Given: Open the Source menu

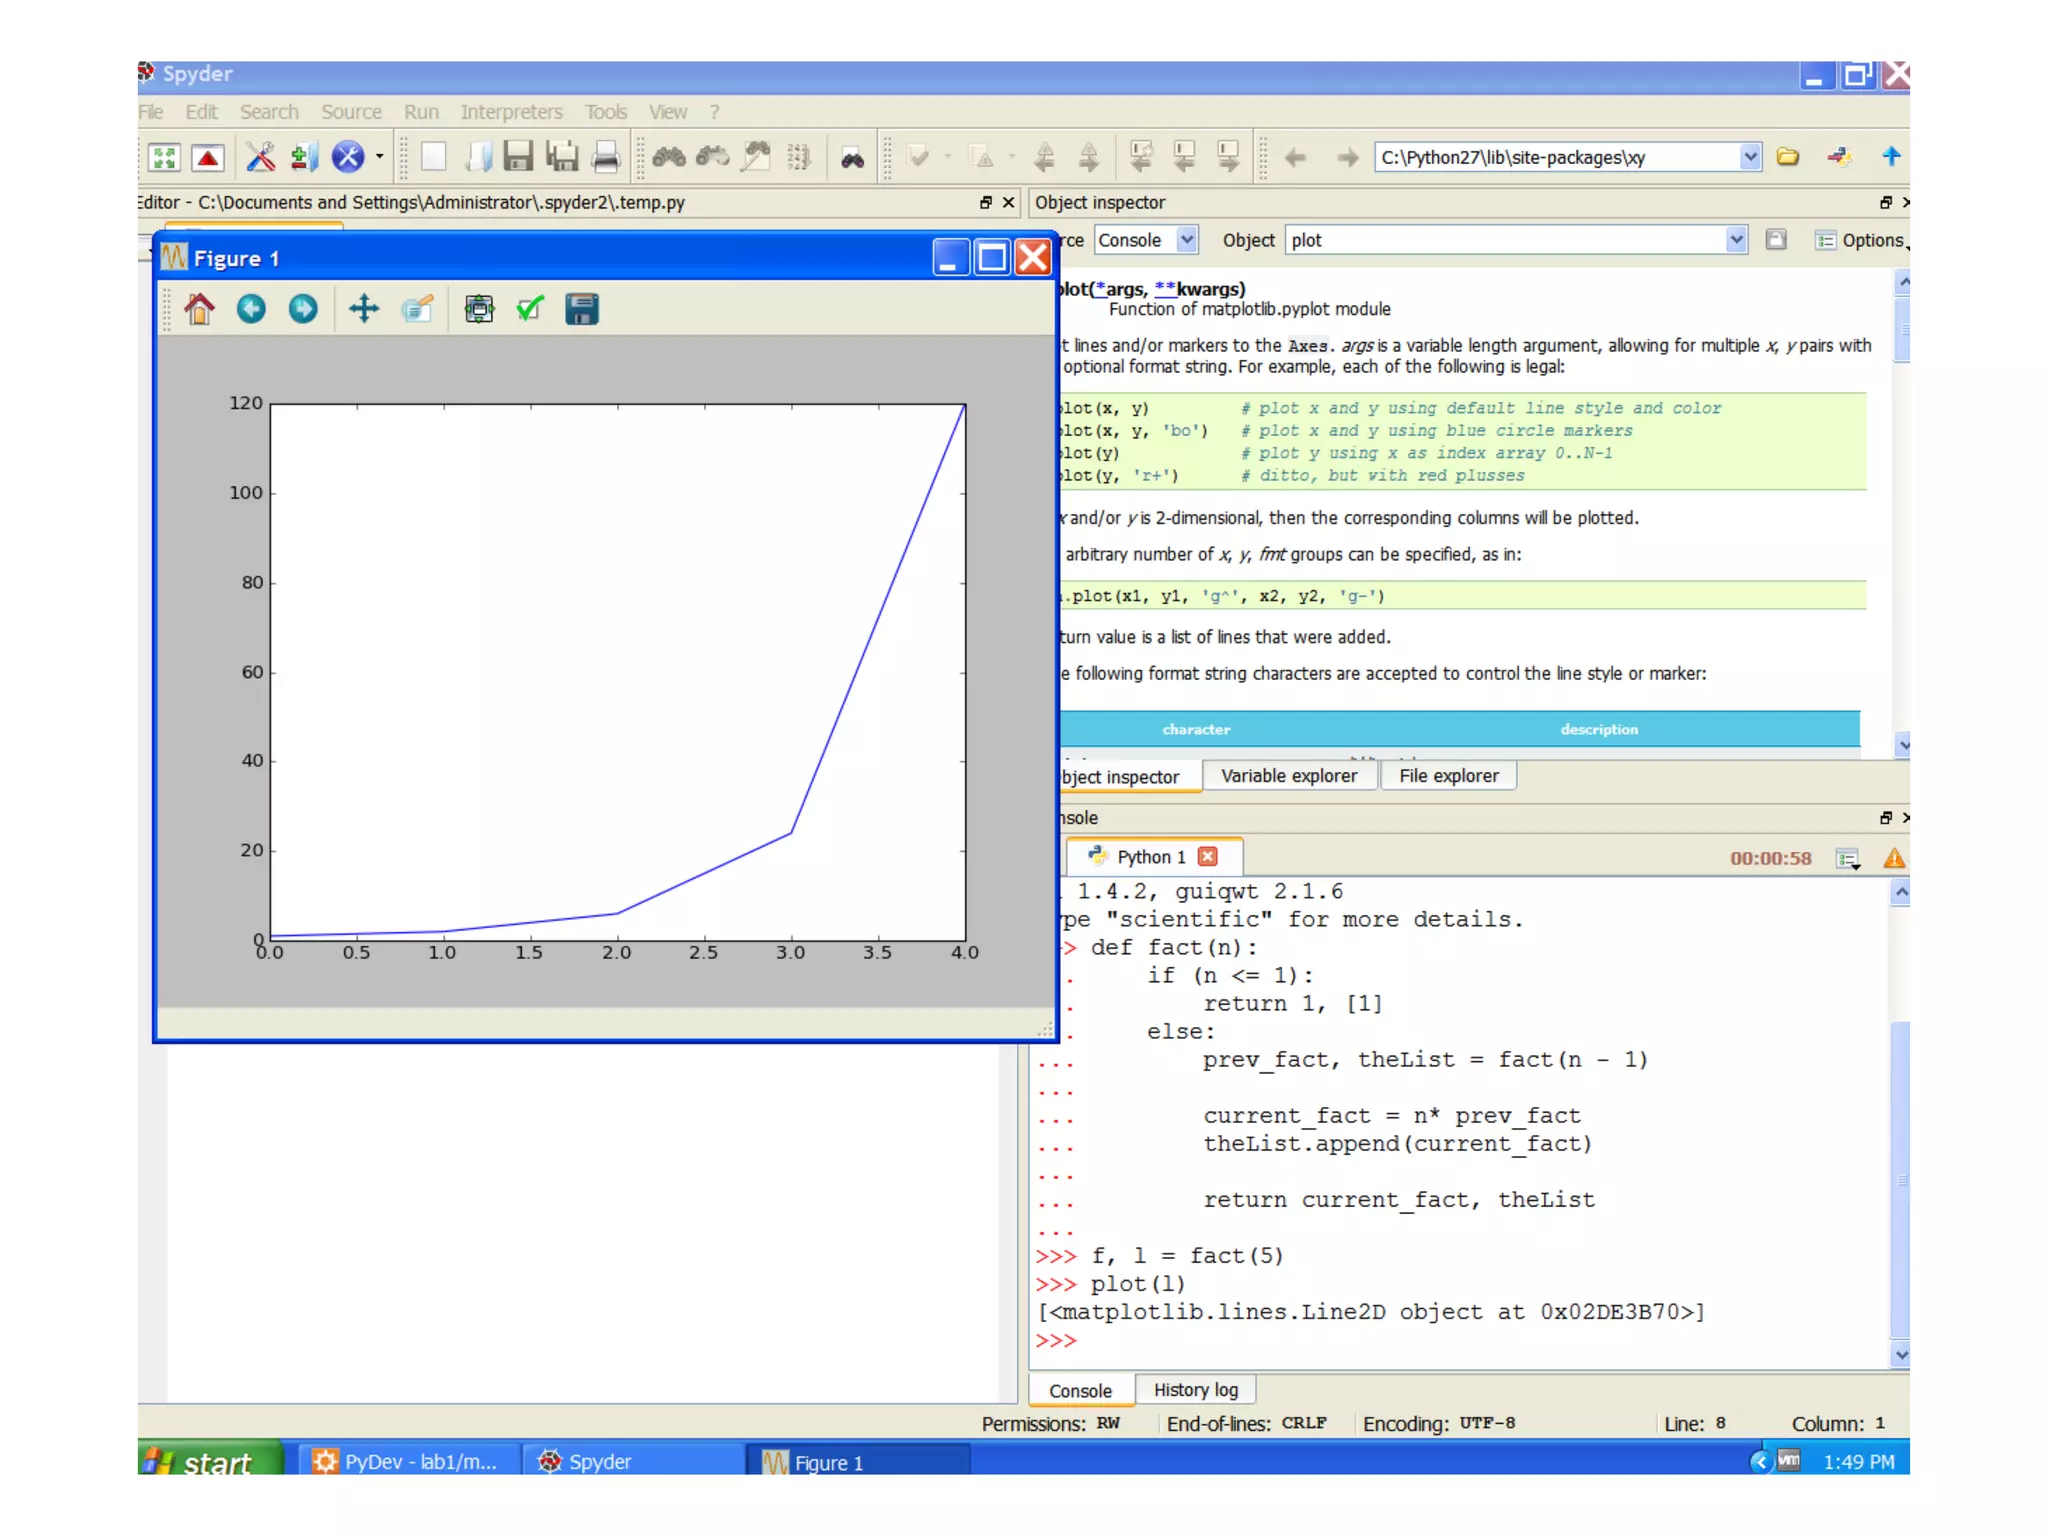Looking at the screenshot, I should 351,112.
